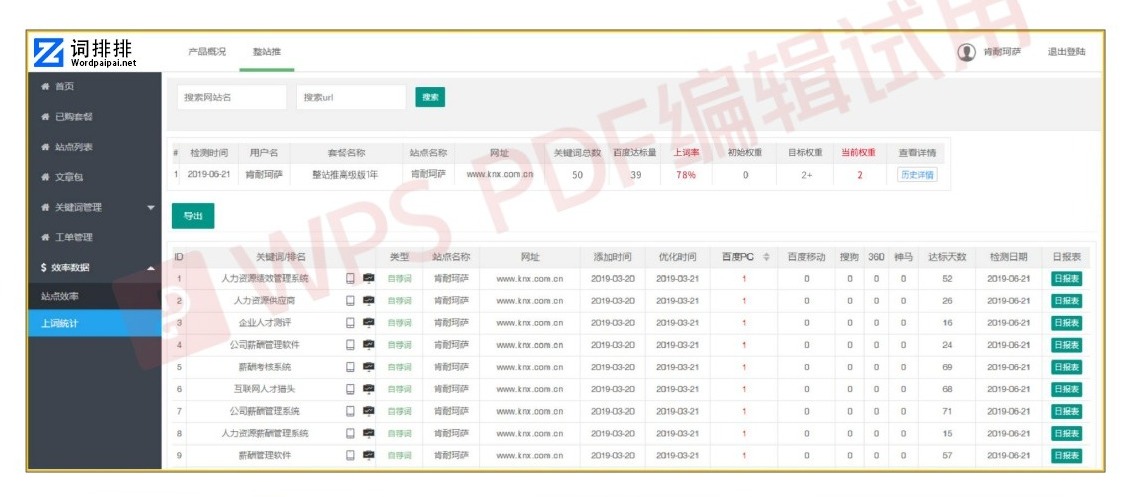
Task: Click the 导出 export button
Action: [x=192, y=215]
